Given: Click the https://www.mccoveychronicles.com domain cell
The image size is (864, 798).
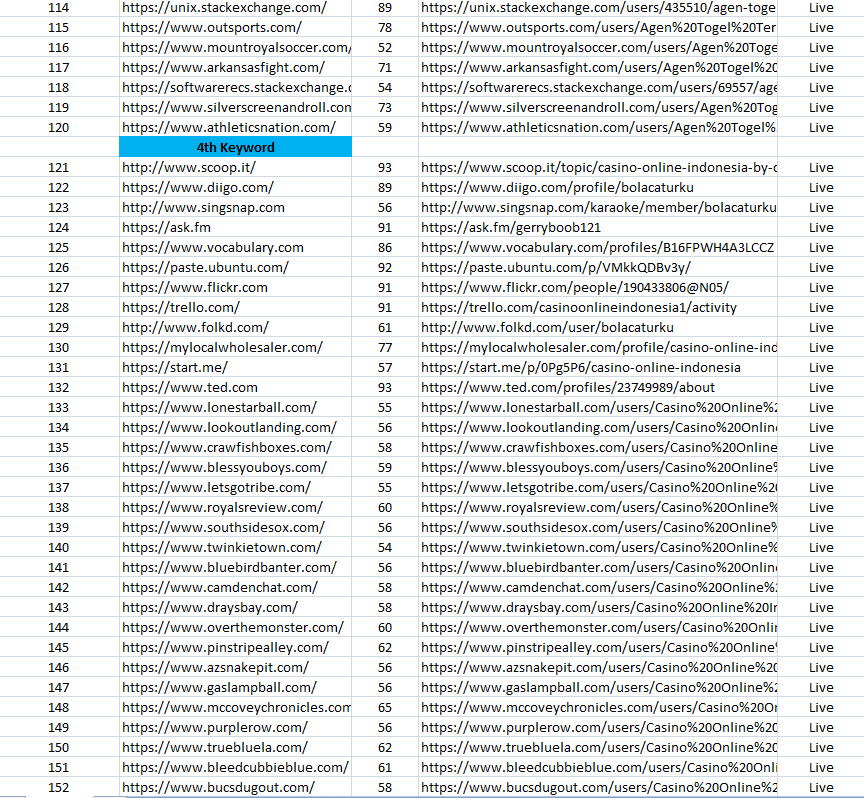Looking at the screenshot, I should pyautogui.click(x=235, y=707).
